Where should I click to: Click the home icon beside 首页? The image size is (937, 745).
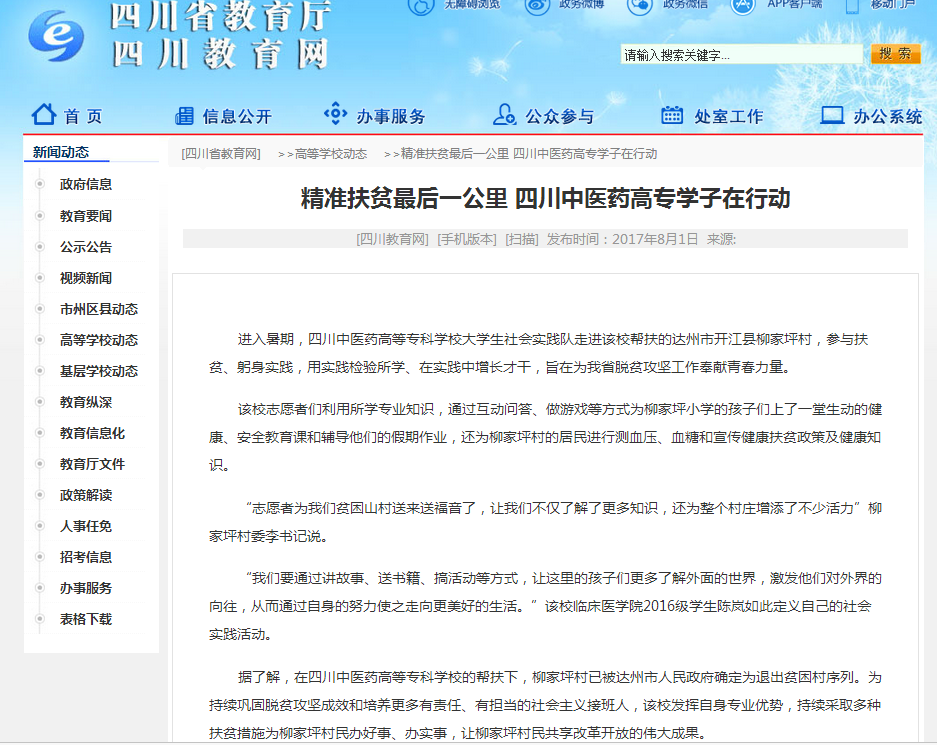tap(43, 115)
